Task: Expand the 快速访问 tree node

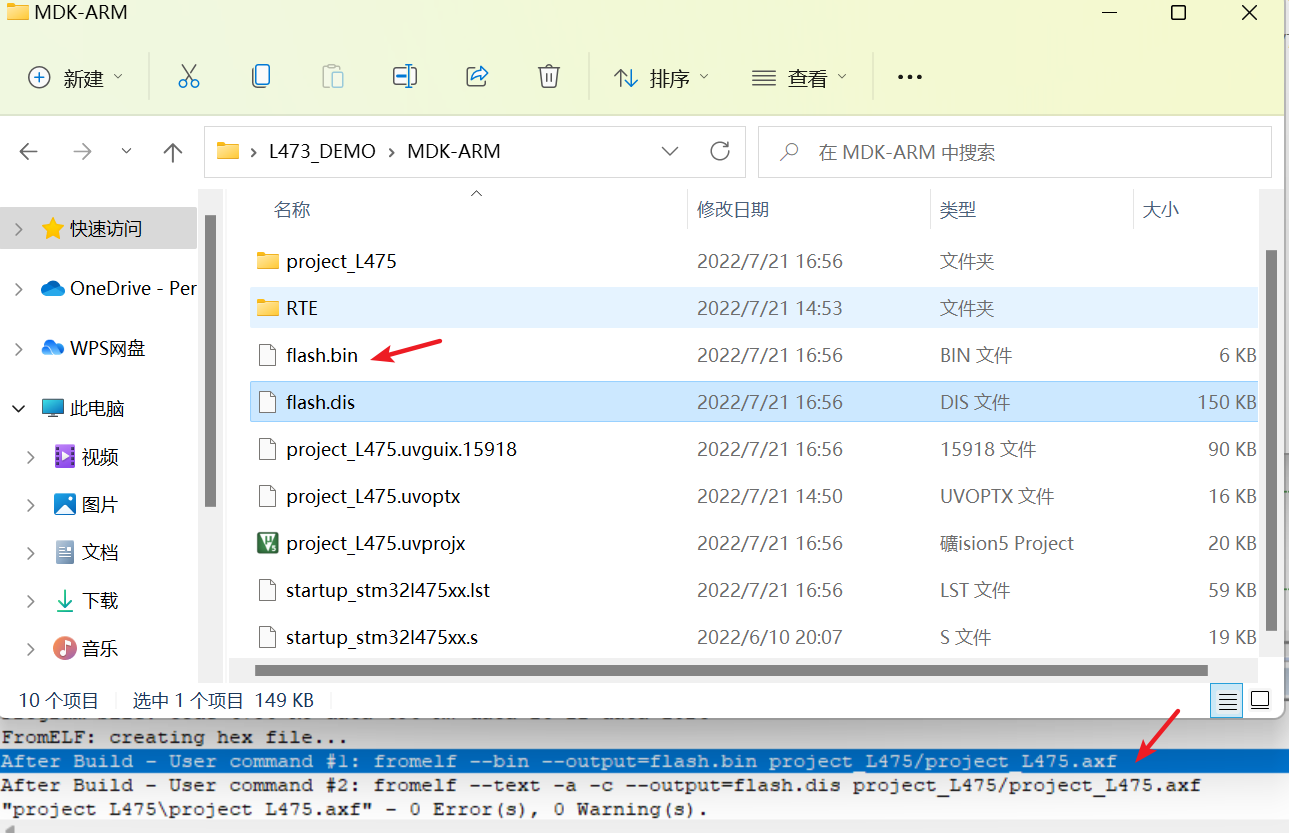Action: tap(18, 229)
